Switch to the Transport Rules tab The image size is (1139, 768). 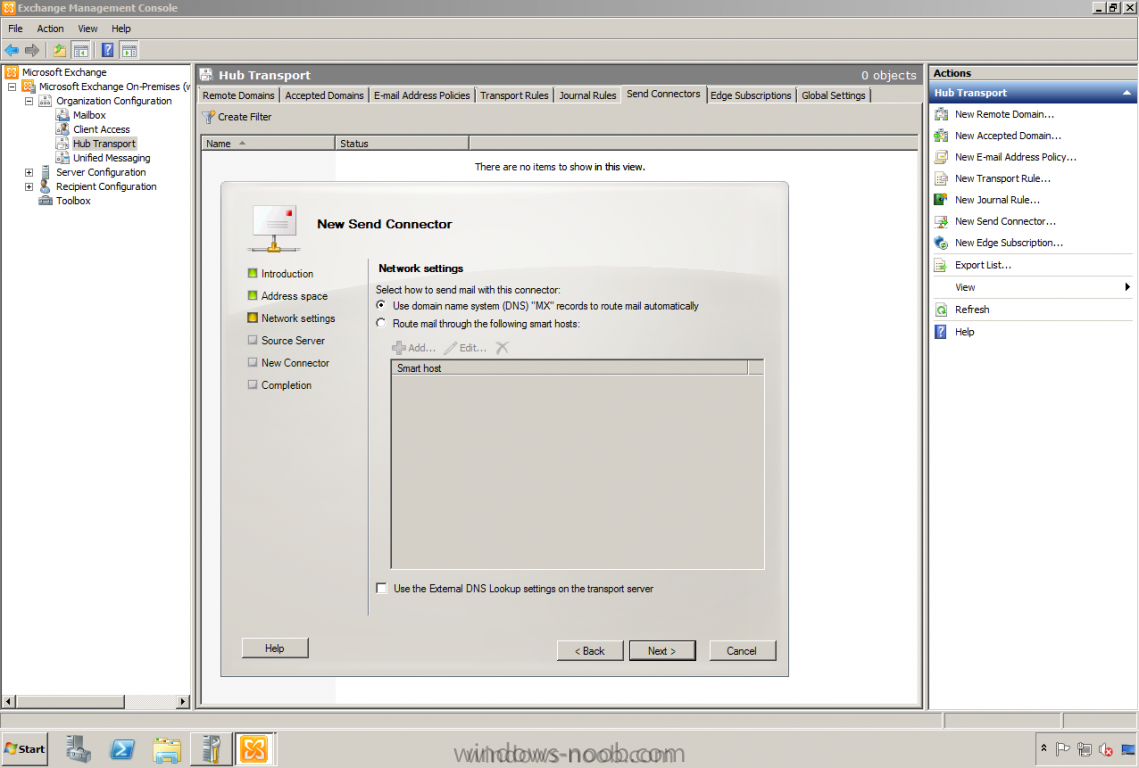[514, 95]
